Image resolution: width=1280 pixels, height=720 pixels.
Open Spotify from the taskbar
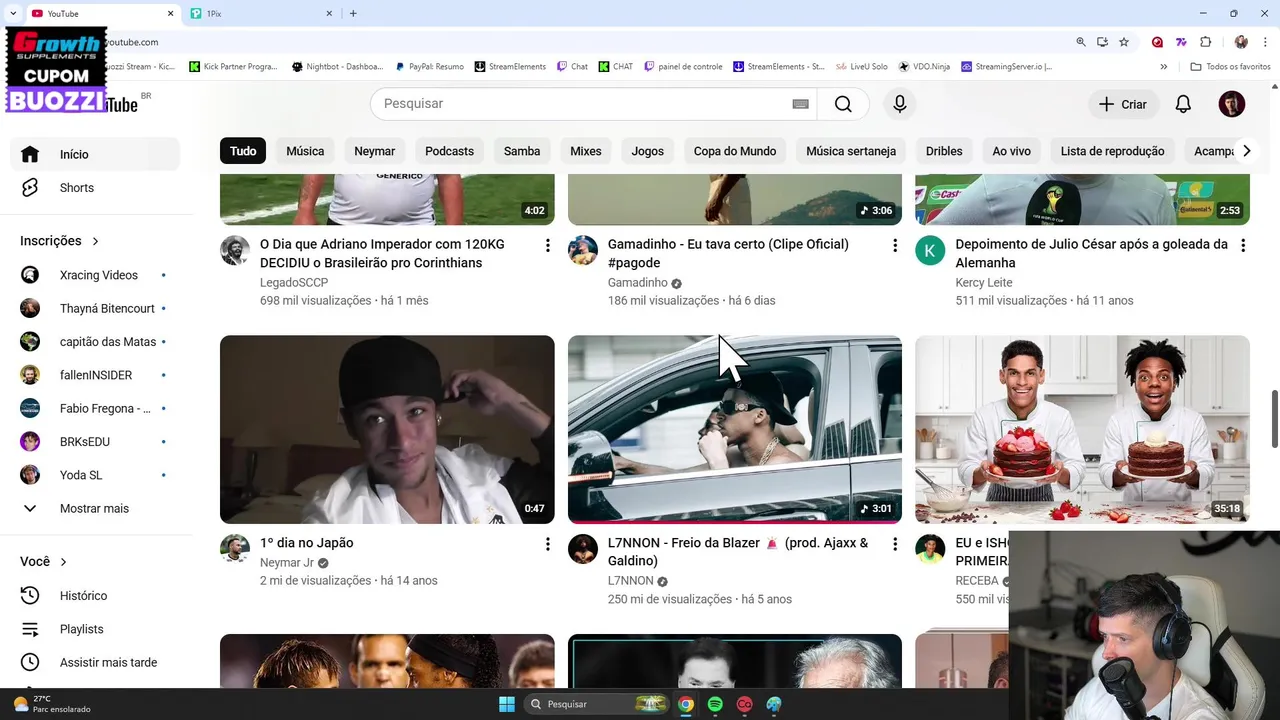[715, 704]
